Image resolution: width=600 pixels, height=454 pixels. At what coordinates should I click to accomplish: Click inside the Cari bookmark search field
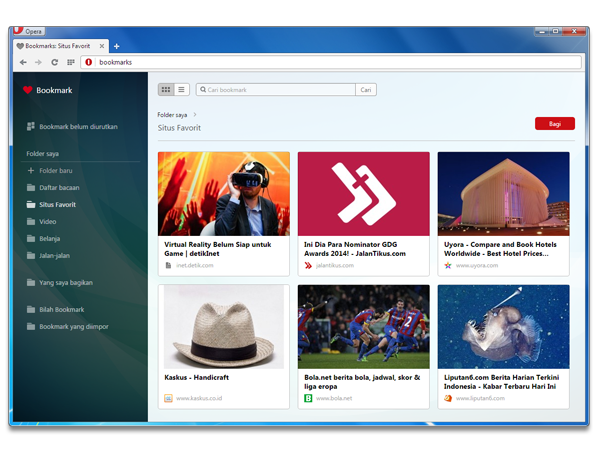(277, 90)
